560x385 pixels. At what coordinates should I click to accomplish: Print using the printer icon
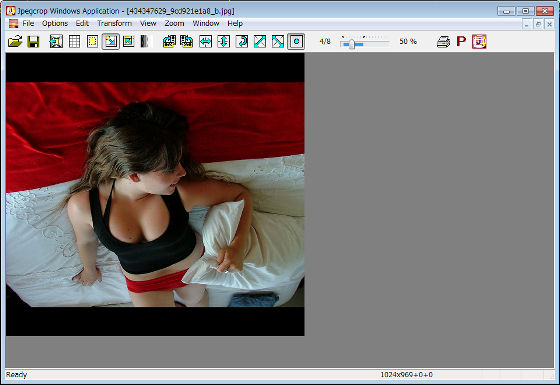click(443, 42)
